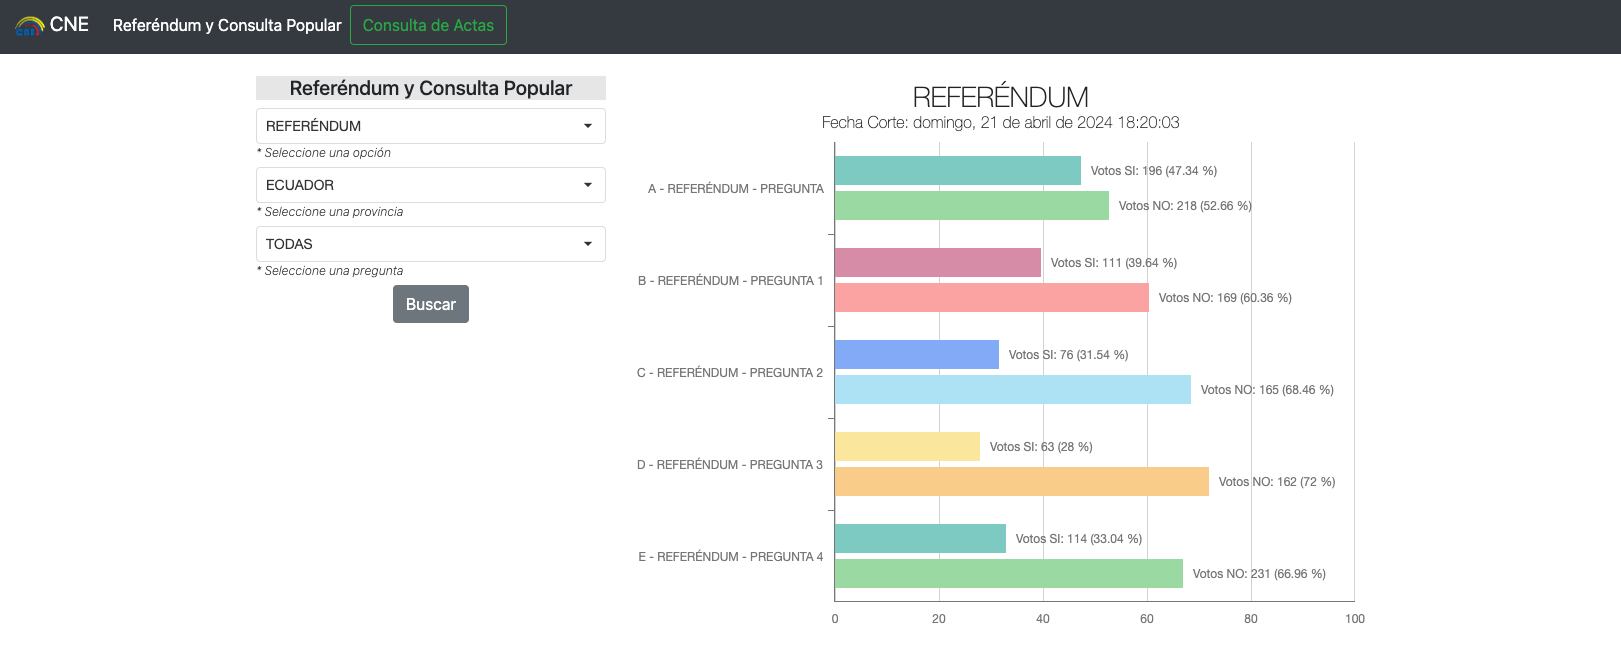This screenshot has width=1621, height=645.
Task: Click the CNE rainbow logo icon
Action: (29, 26)
